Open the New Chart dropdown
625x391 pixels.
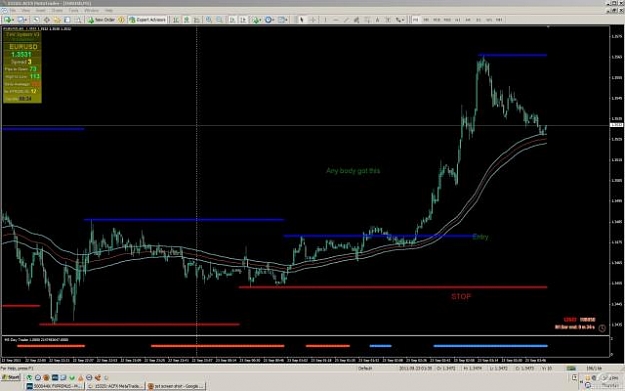coord(8,20)
